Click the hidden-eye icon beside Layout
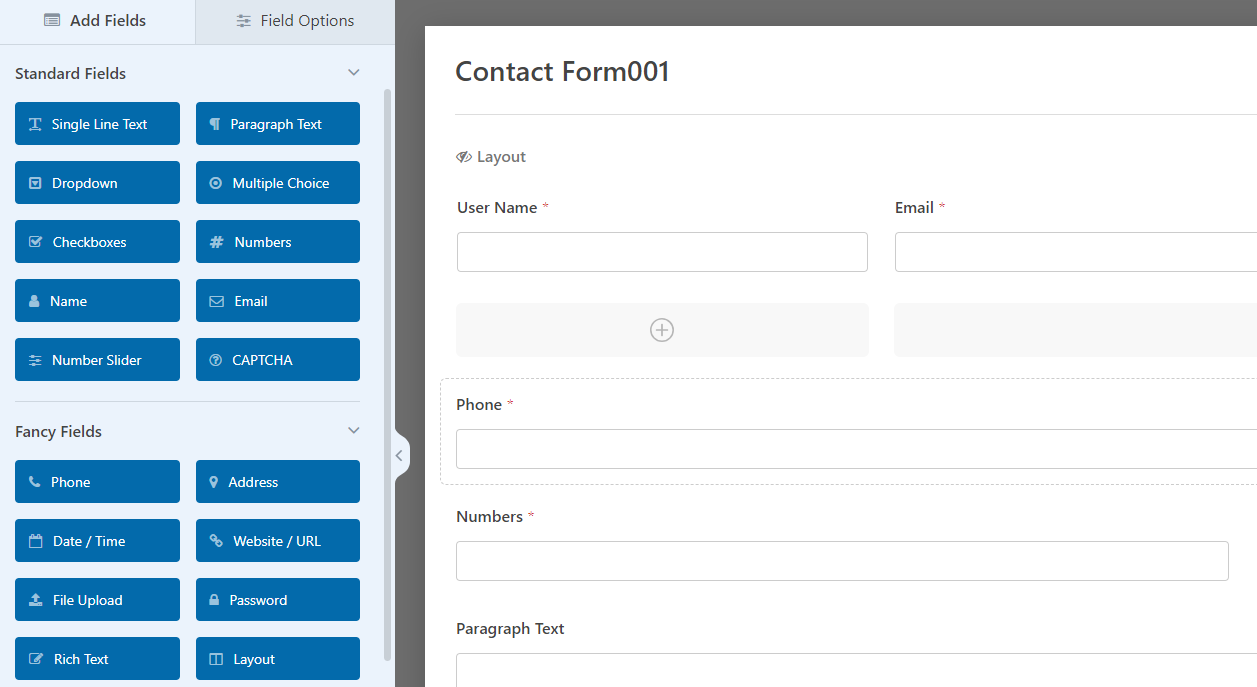 (464, 157)
